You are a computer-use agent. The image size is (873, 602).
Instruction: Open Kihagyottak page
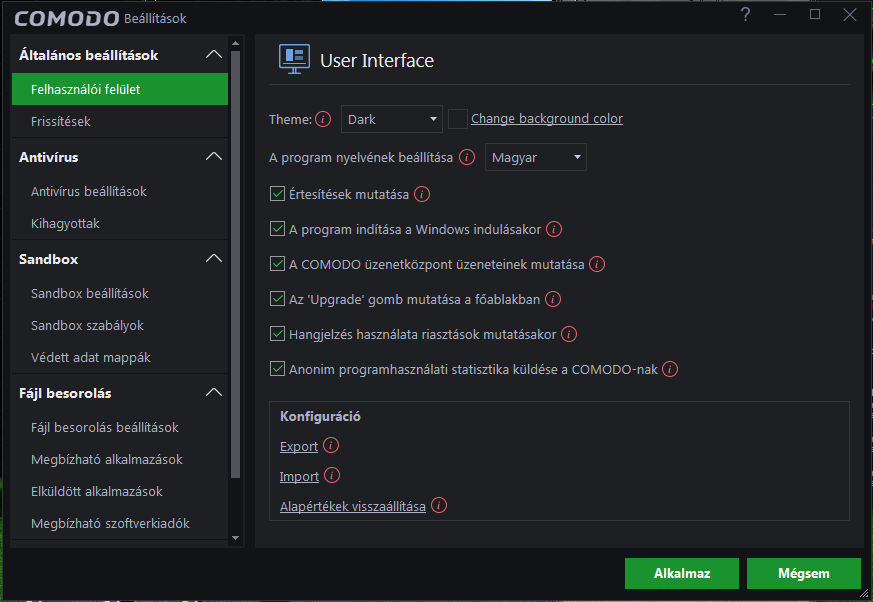click(120, 224)
